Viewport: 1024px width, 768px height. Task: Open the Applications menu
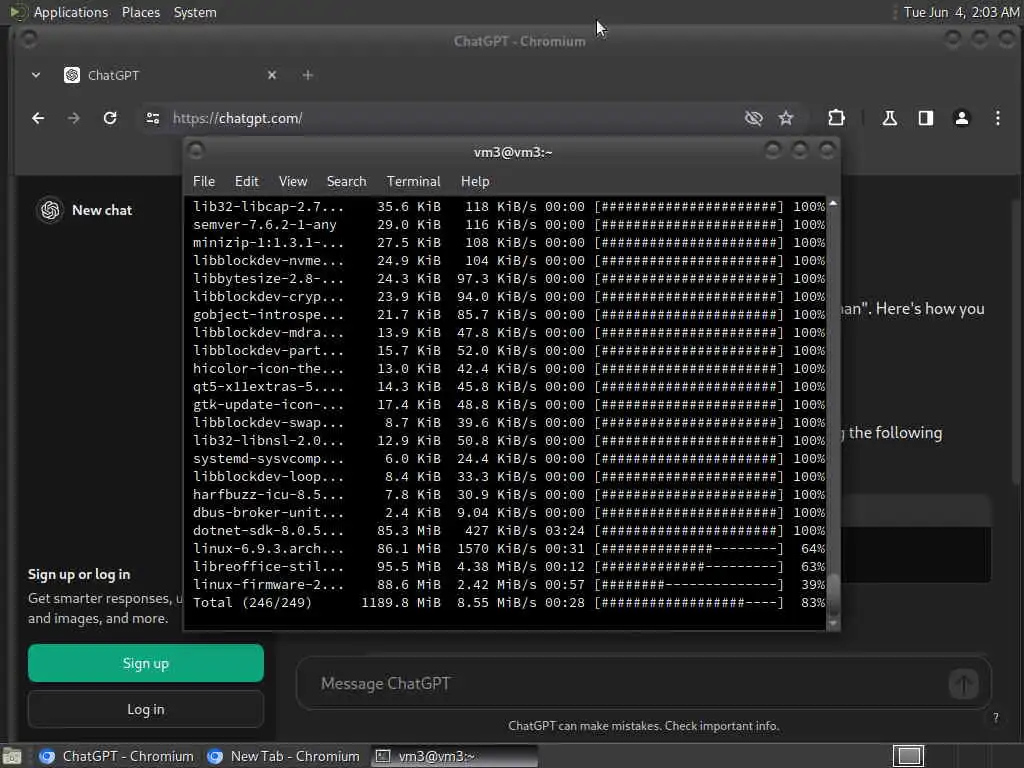[71, 12]
